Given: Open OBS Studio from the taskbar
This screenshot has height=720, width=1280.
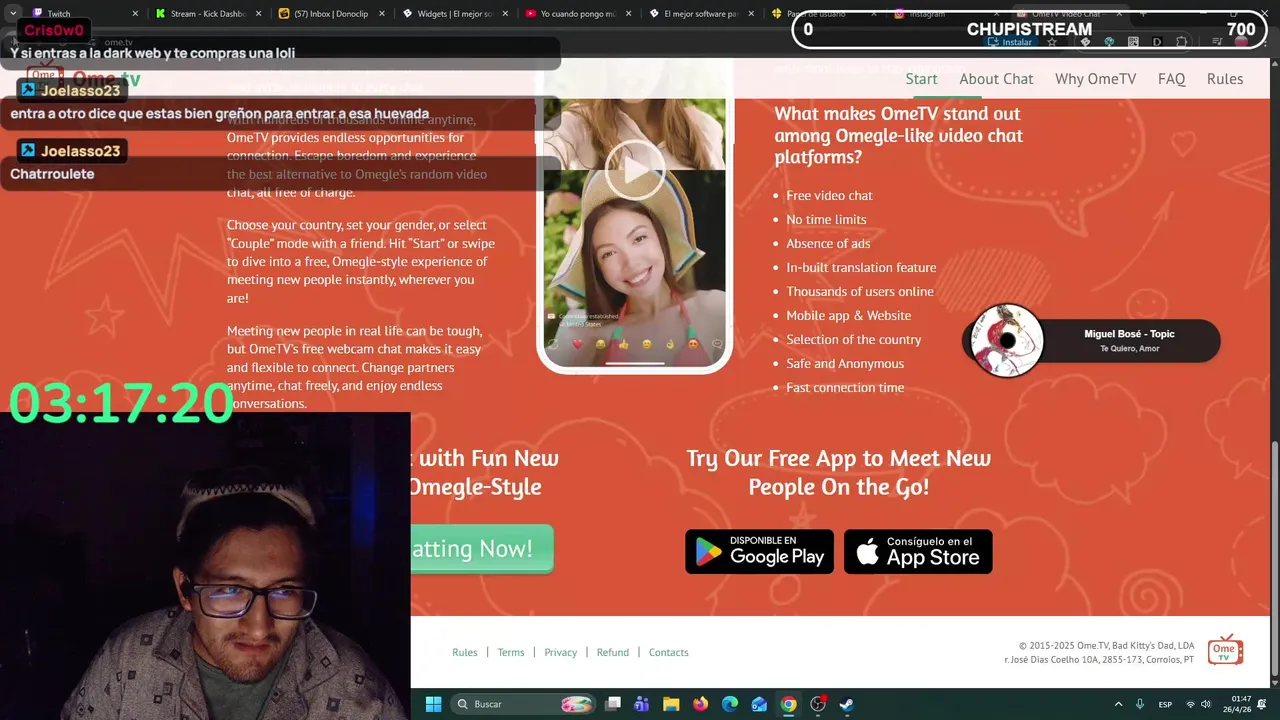Looking at the screenshot, I should click(x=817, y=704).
